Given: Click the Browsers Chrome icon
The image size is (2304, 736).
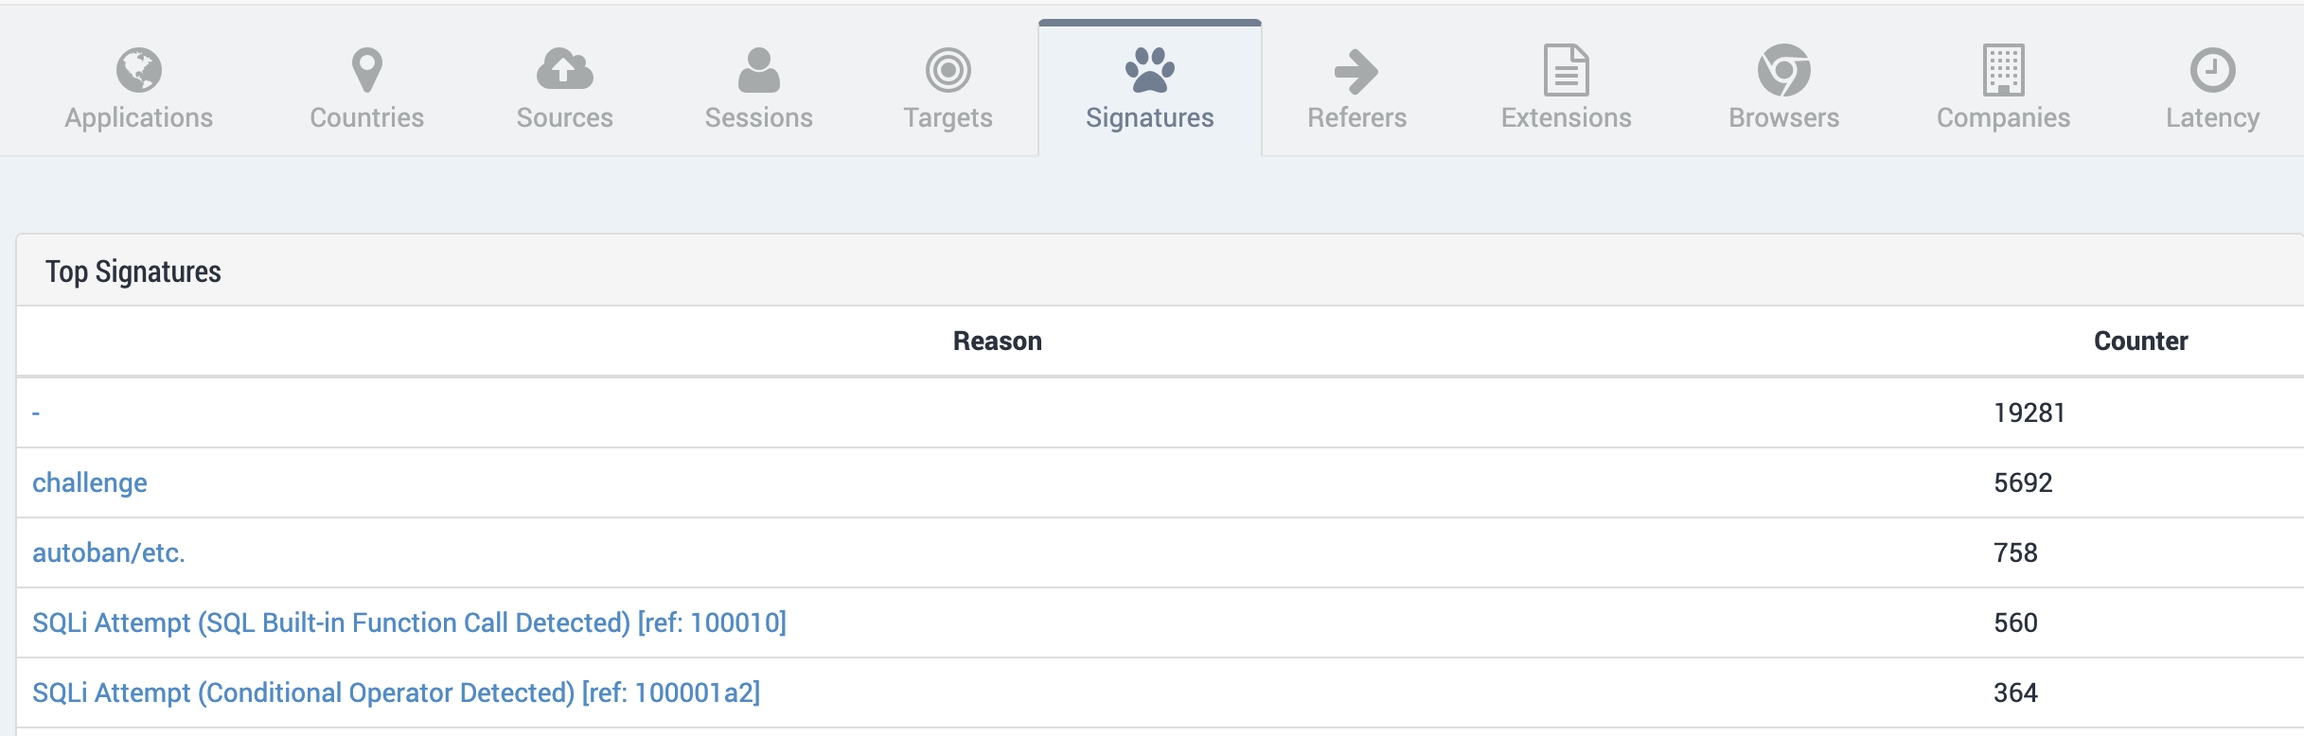Looking at the screenshot, I should pyautogui.click(x=1784, y=70).
